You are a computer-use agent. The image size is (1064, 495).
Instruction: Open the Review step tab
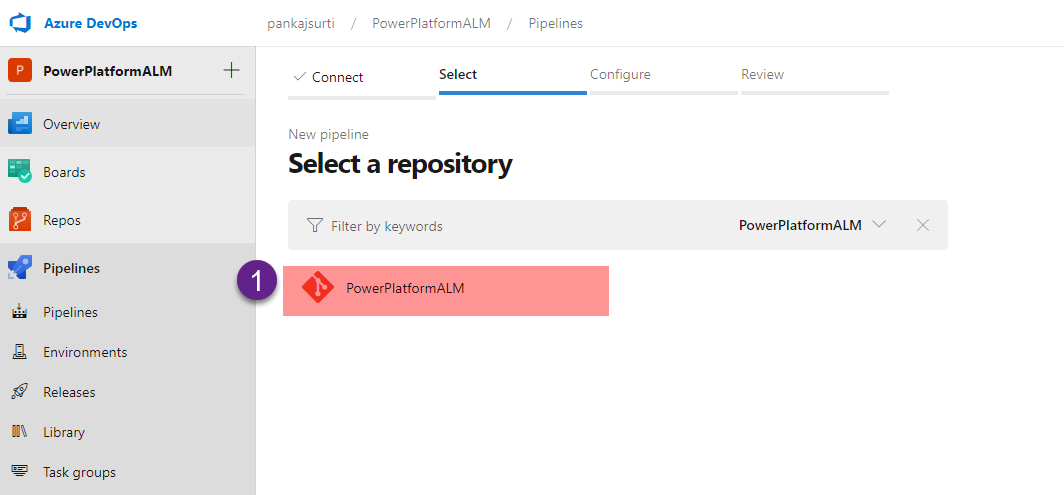(x=762, y=75)
